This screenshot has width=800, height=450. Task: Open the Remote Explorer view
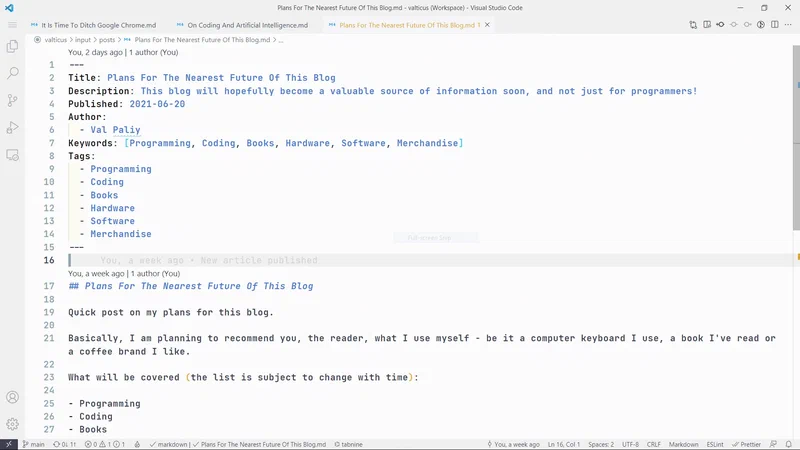pos(13,155)
